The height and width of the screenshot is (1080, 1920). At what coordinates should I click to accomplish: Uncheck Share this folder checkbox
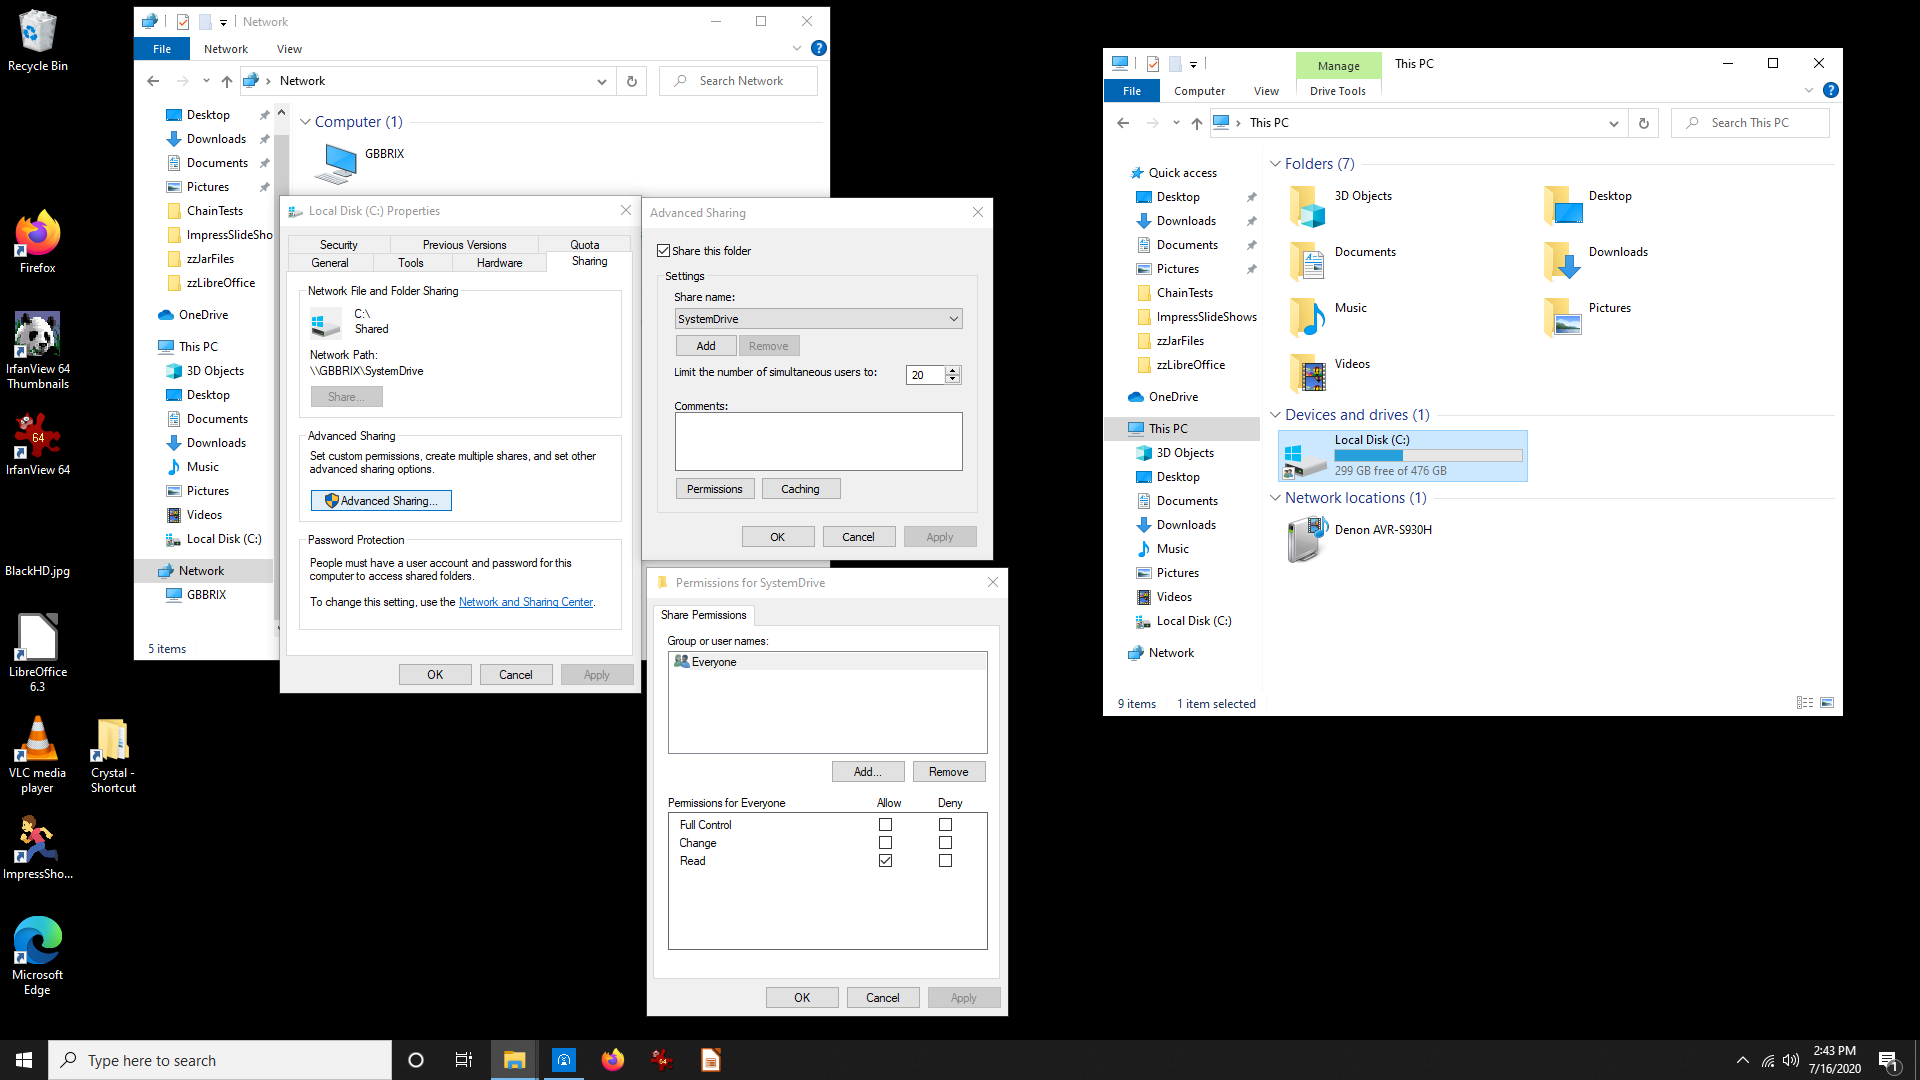[663, 251]
